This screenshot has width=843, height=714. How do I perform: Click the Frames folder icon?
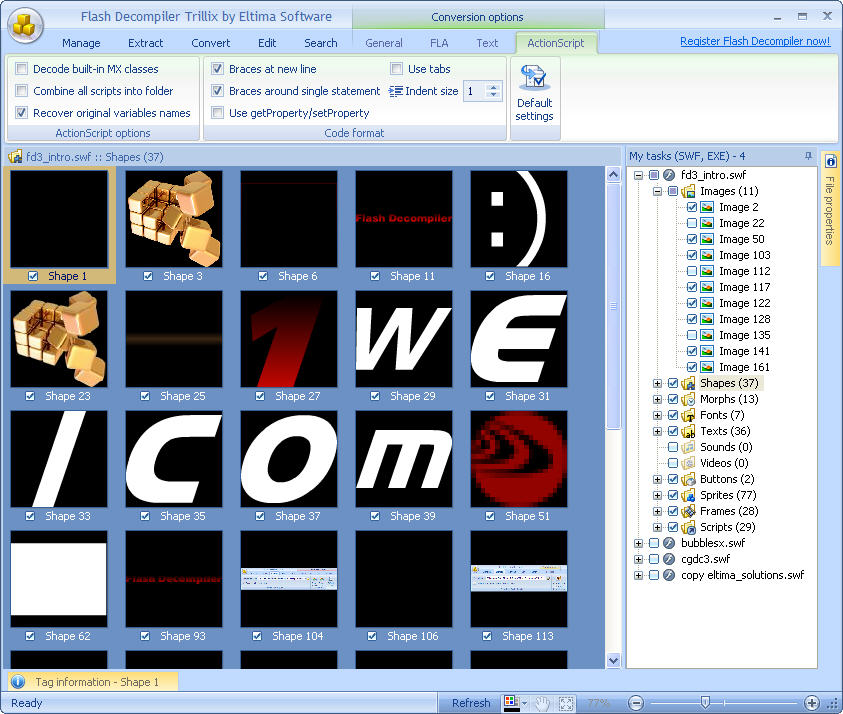pyautogui.click(x=688, y=511)
